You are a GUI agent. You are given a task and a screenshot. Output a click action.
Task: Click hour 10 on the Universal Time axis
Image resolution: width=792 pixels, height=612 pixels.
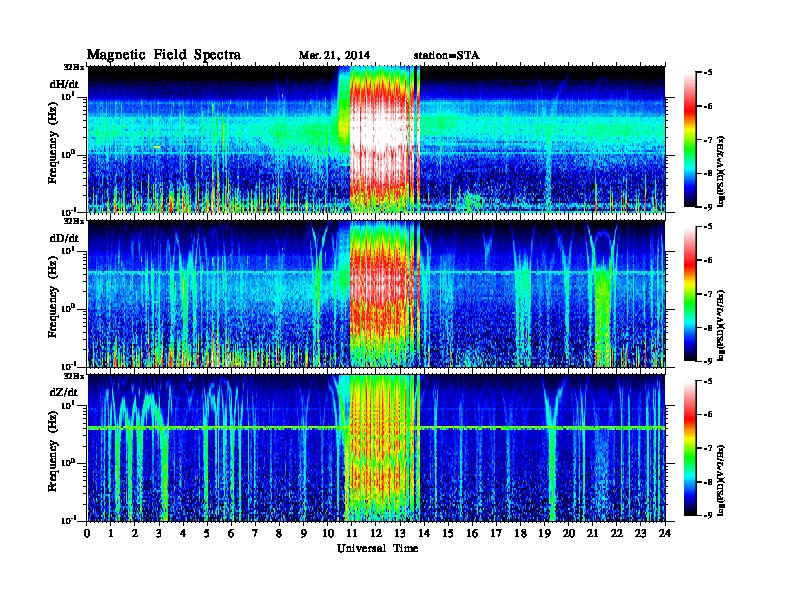point(328,534)
